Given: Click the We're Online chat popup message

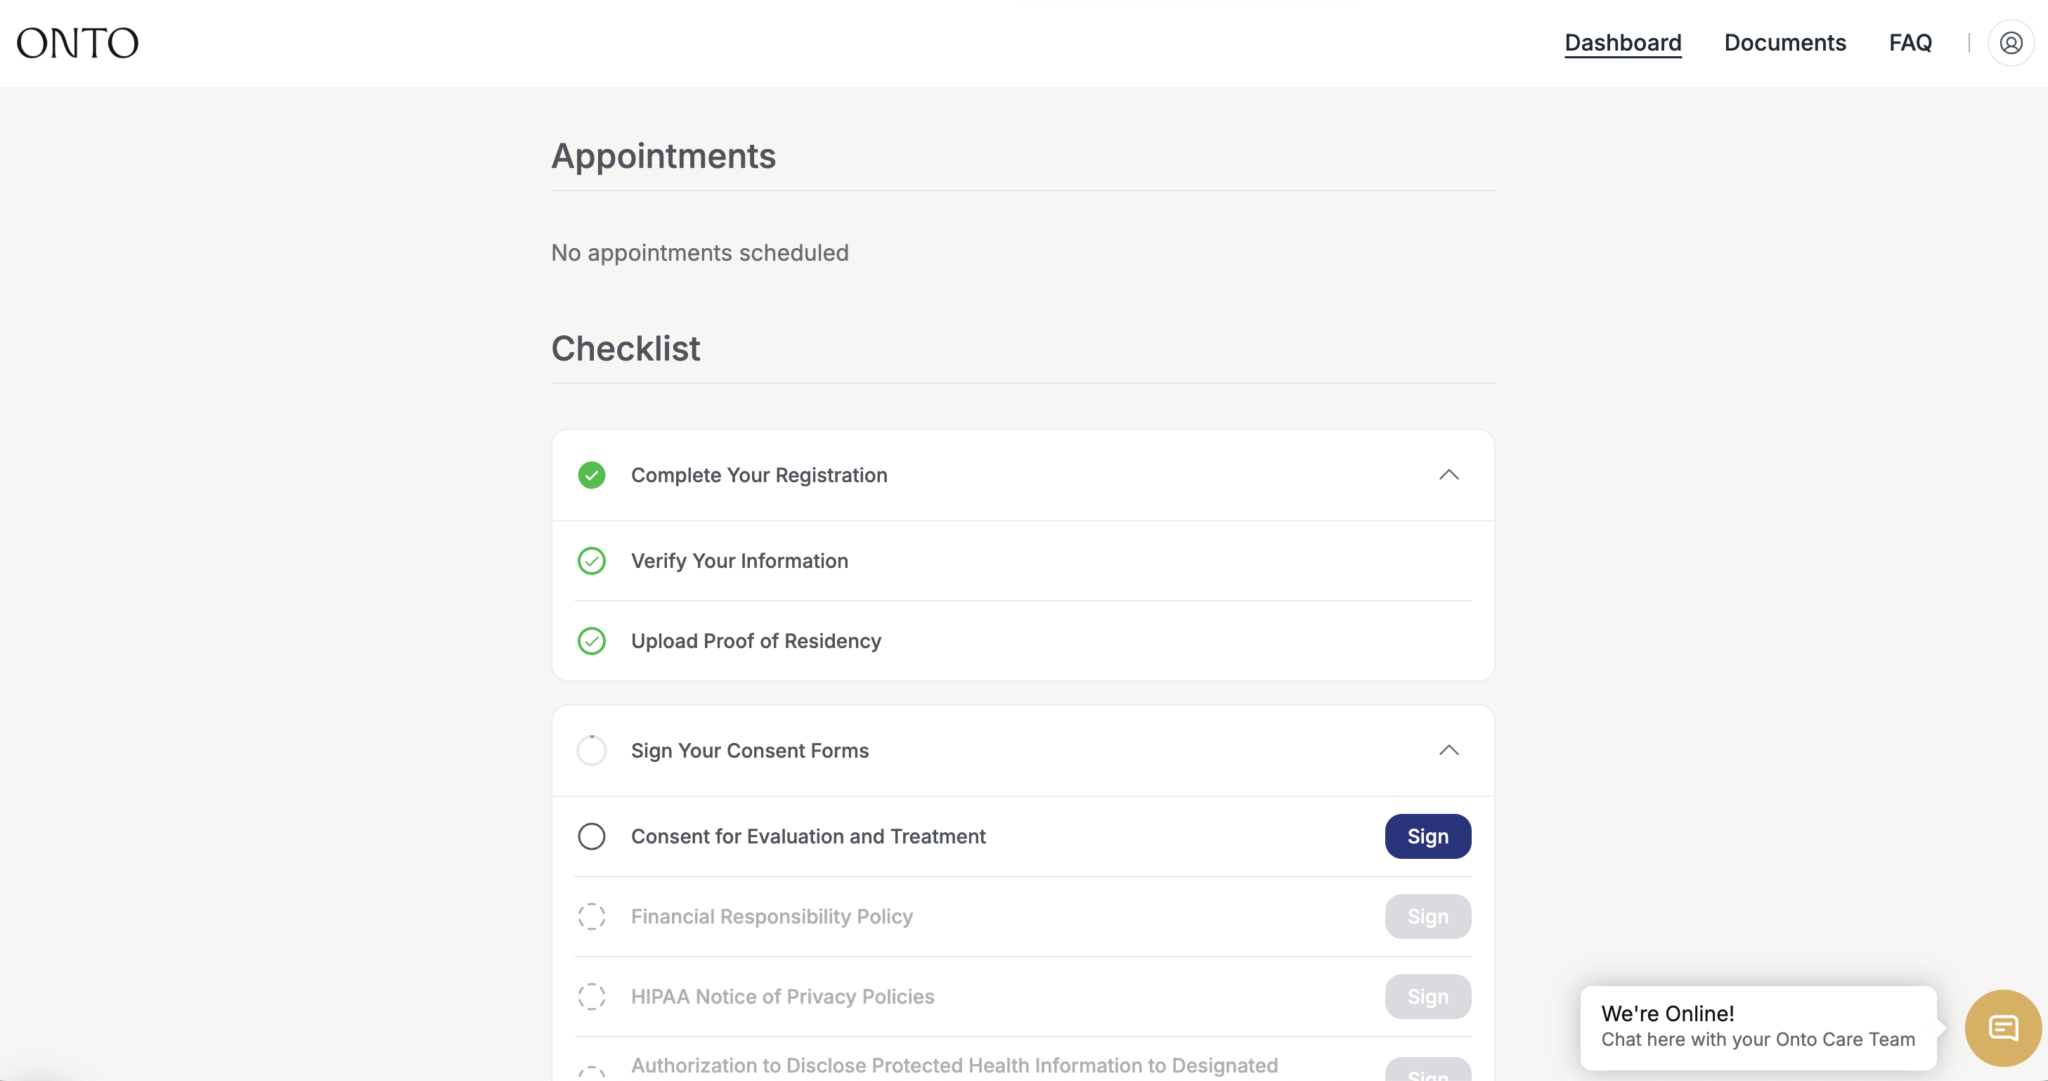Looking at the screenshot, I should click(1757, 1026).
